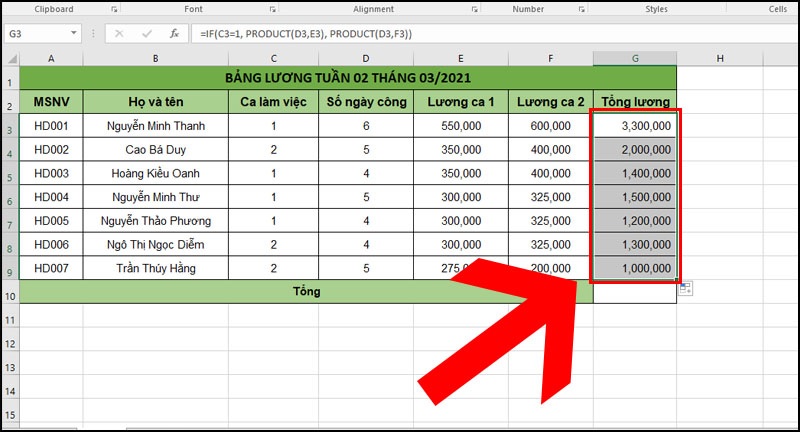Select column H header
The width and height of the screenshot is (800, 432).
coord(720,59)
